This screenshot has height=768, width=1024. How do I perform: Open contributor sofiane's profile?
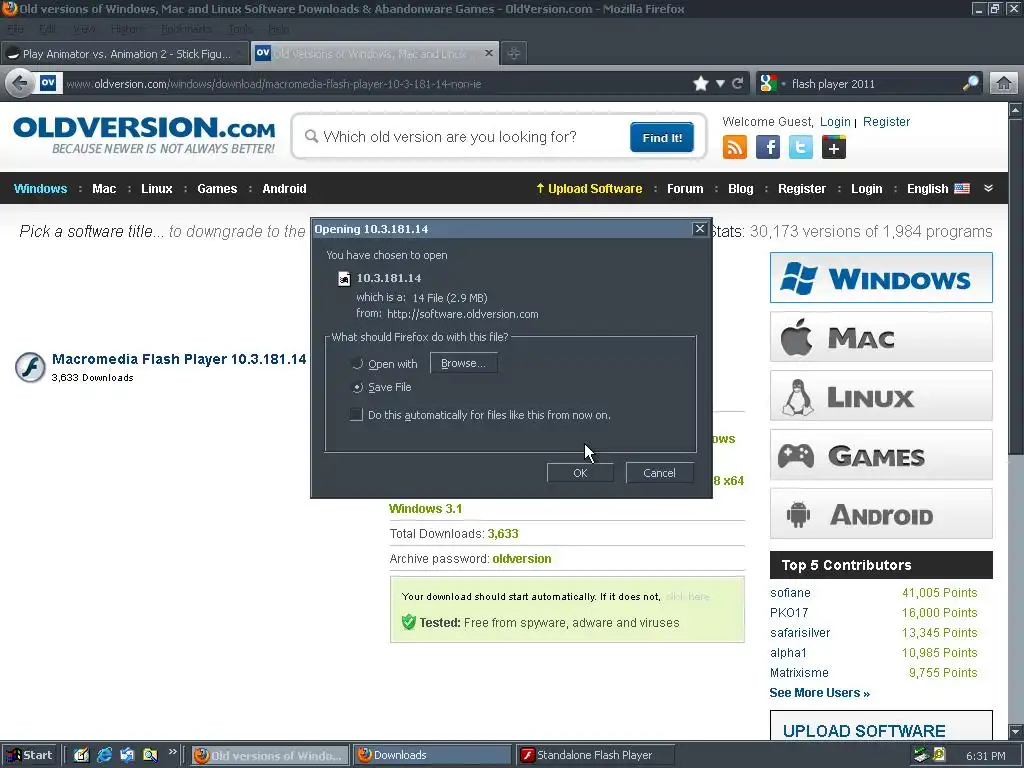pos(790,593)
